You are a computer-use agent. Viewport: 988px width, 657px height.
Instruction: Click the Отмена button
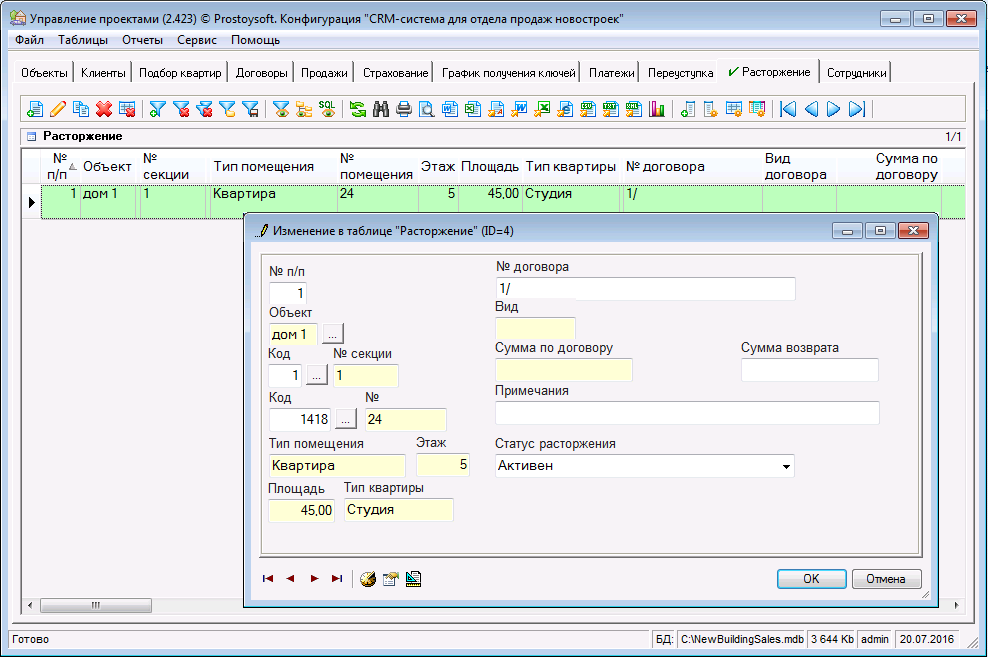pyautogui.click(x=885, y=578)
